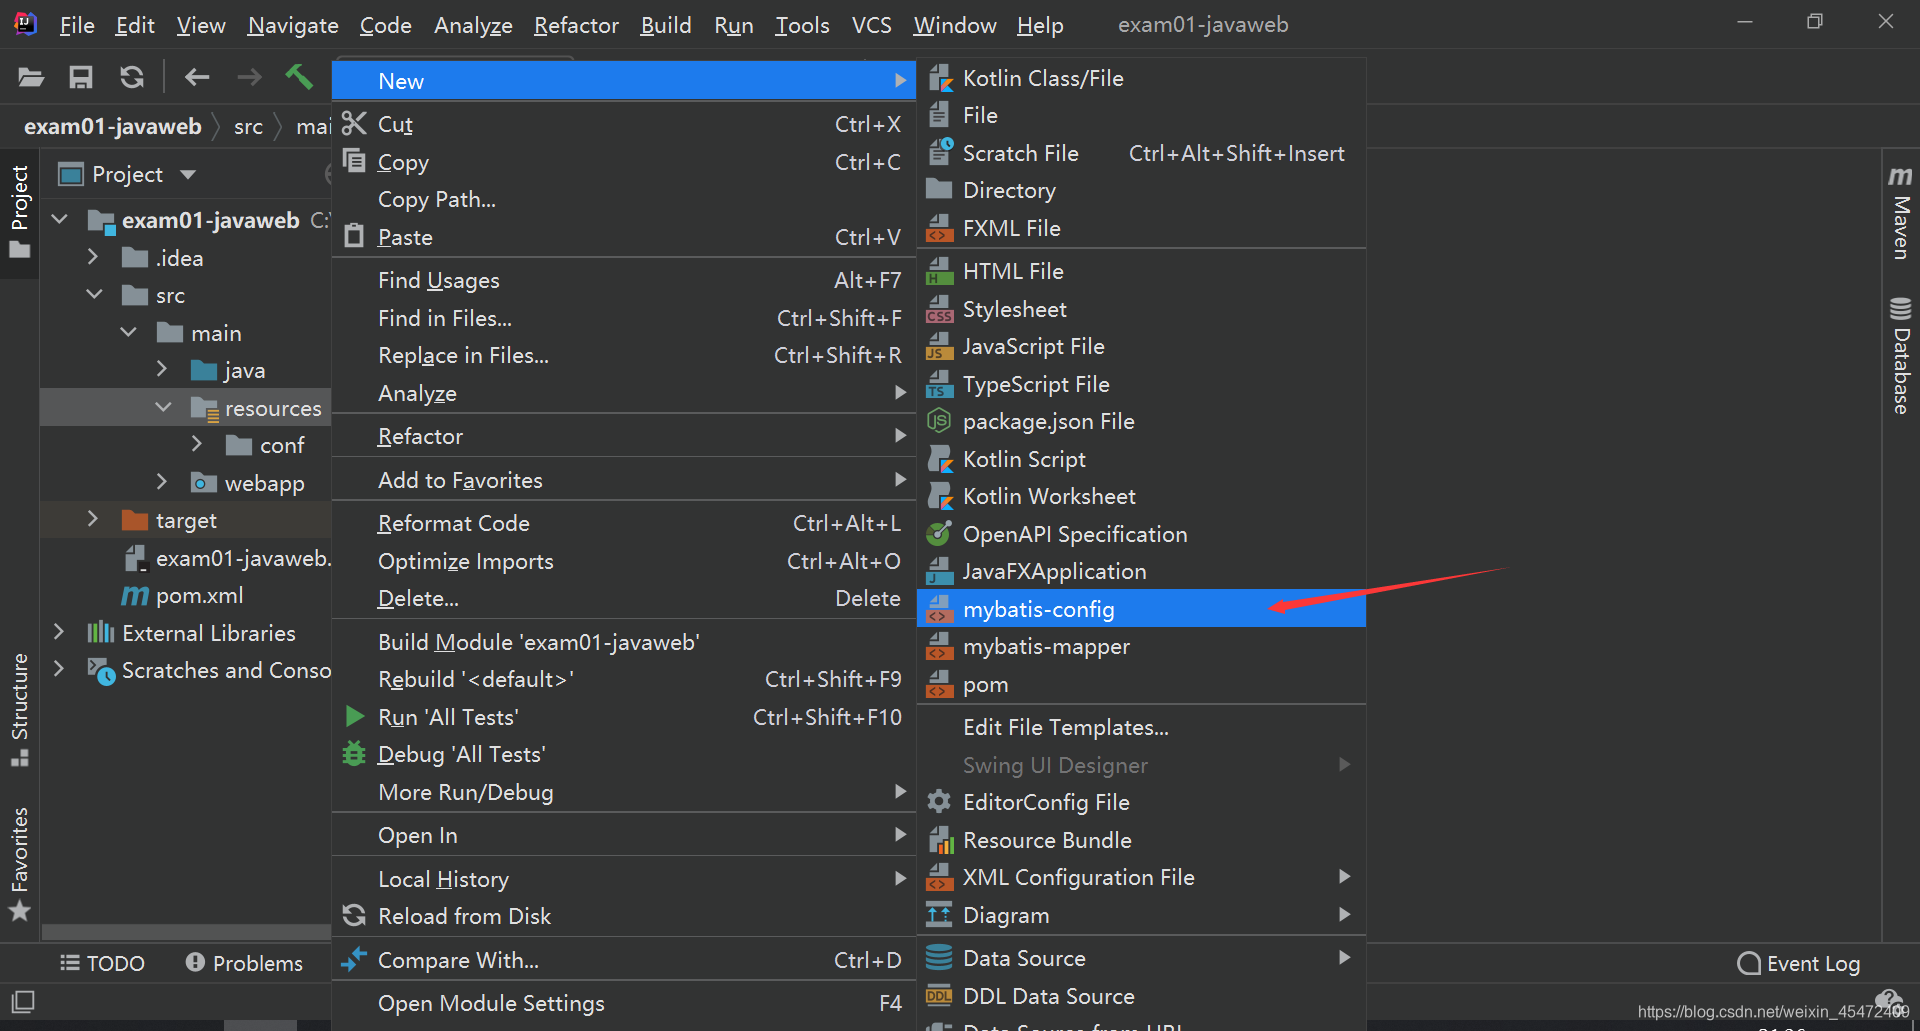The height and width of the screenshot is (1031, 1920).
Task: Expand the Data Source submenu
Action: tap(1141, 958)
